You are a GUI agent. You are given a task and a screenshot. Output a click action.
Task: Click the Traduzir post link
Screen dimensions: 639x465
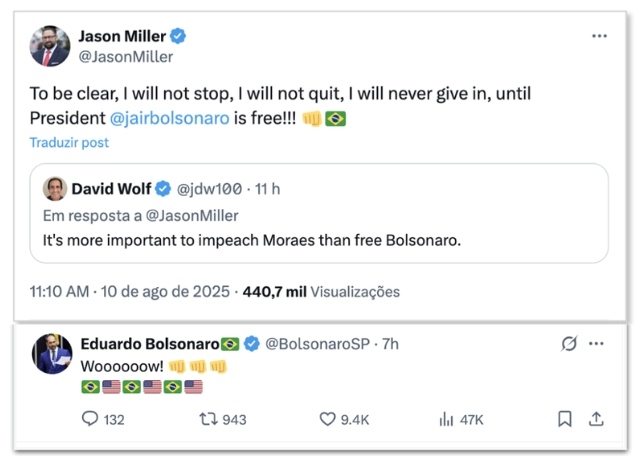[x=68, y=142]
